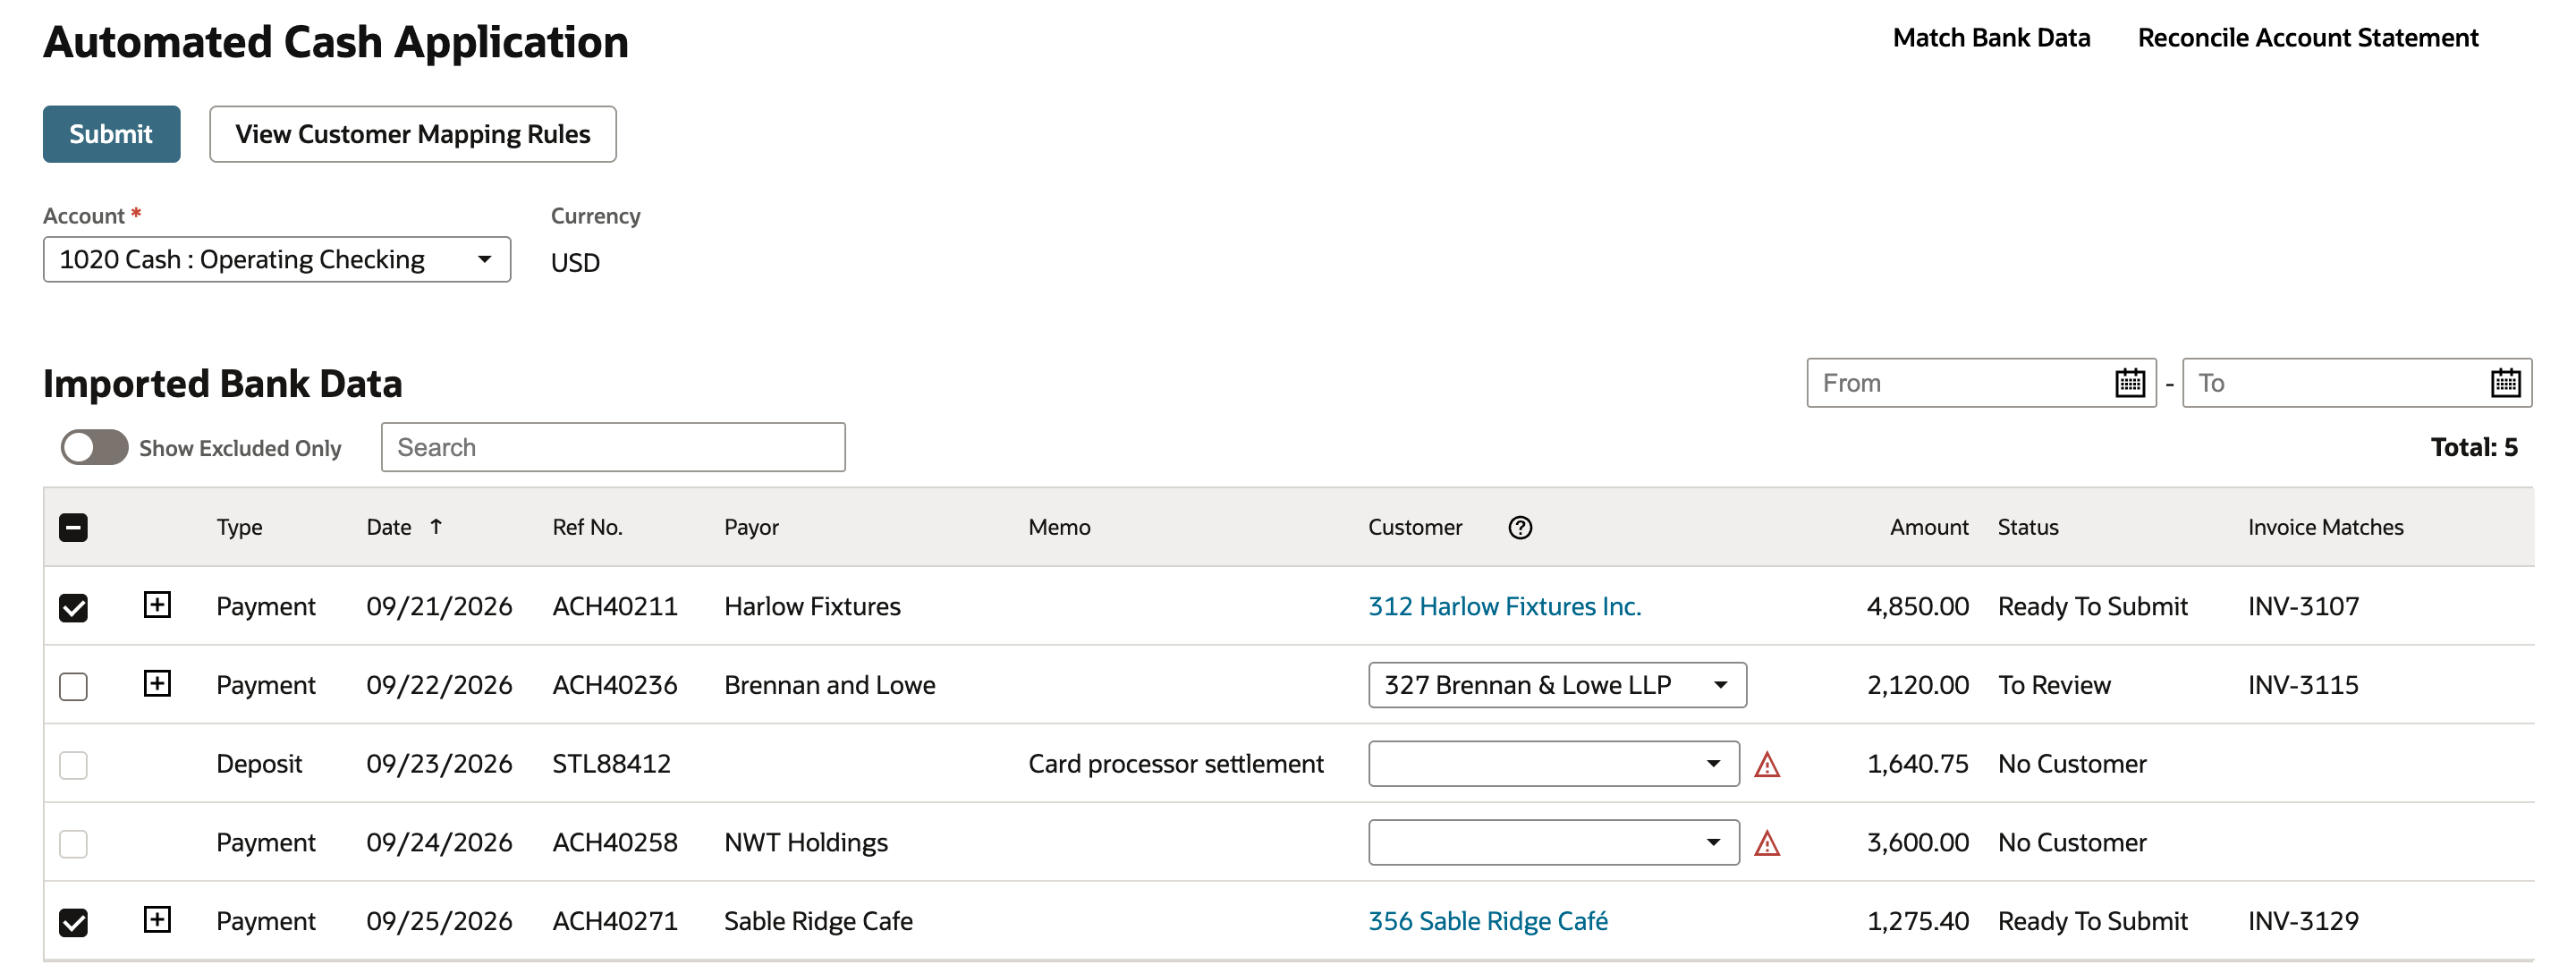Click the Ref No. column header
The width and height of the screenshot is (2576, 973).
pos(587,527)
